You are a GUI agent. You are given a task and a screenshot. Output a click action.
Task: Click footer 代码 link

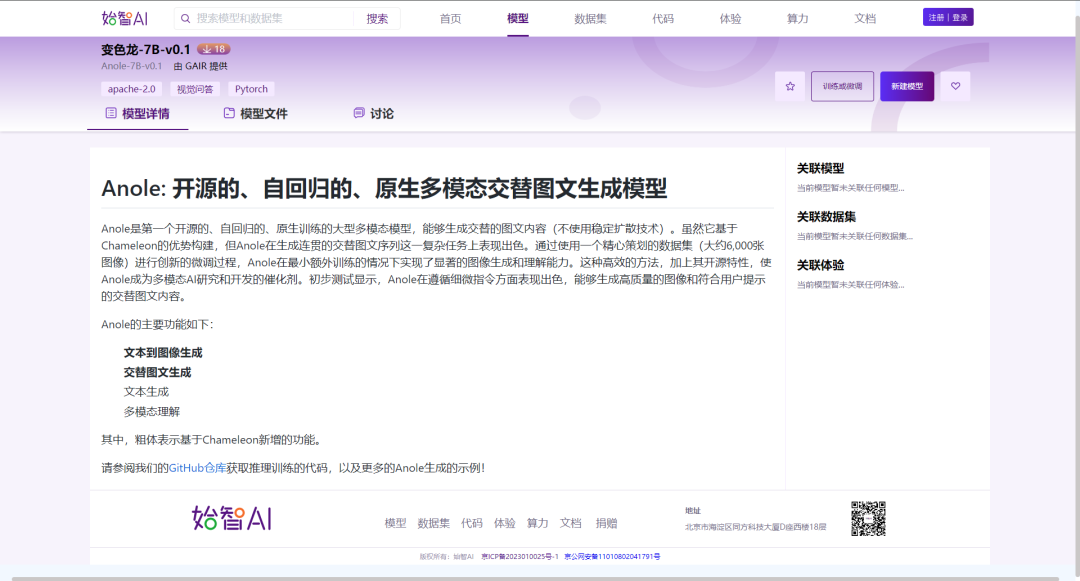click(472, 523)
